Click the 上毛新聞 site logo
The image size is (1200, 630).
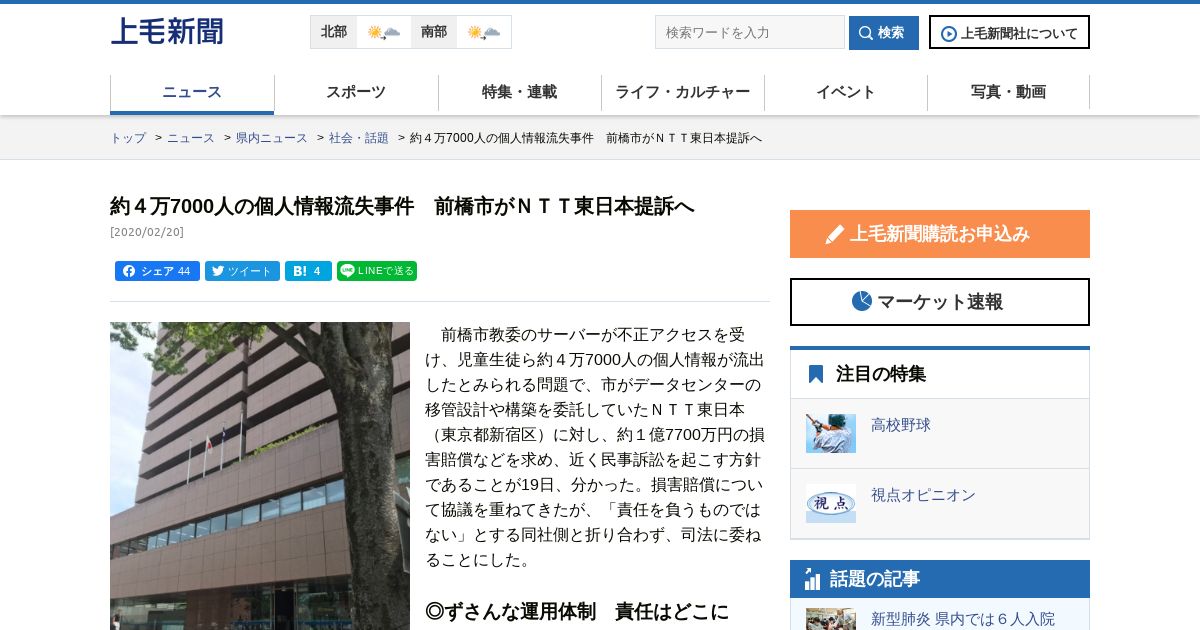pos(167,31)
